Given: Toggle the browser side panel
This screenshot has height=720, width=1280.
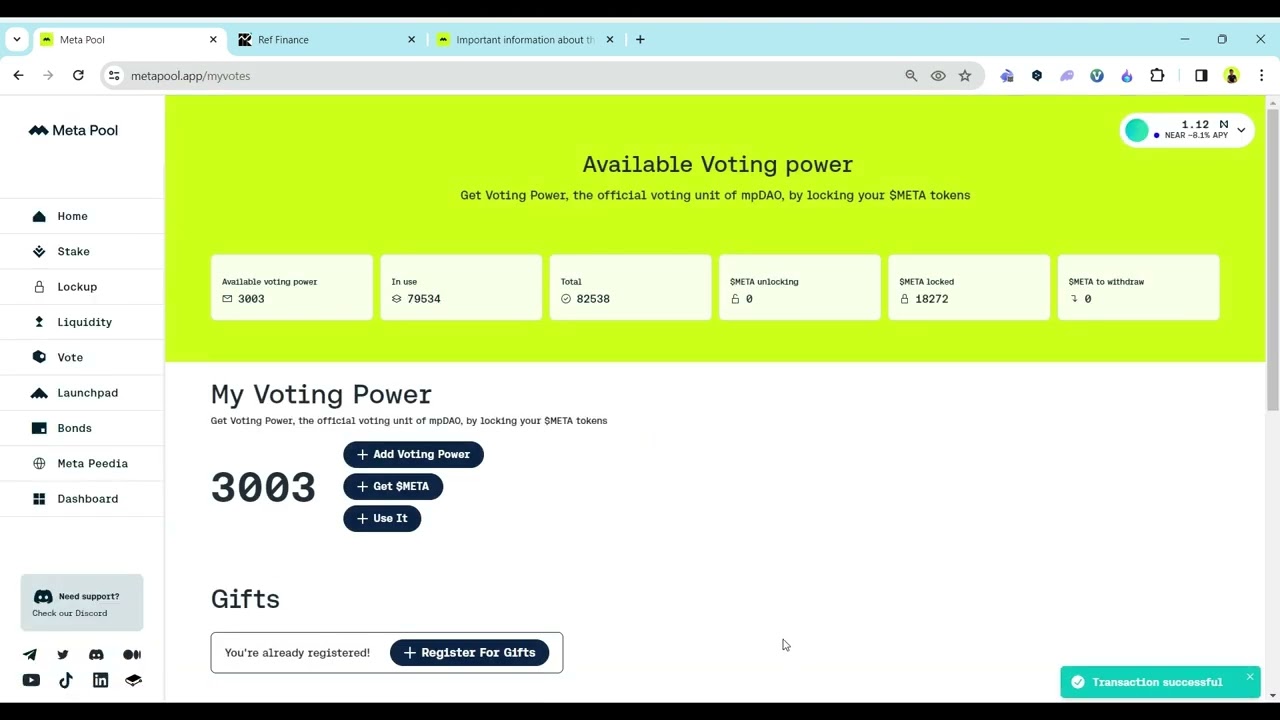Looking at the screenshot, I should (x=1201, y=76).
